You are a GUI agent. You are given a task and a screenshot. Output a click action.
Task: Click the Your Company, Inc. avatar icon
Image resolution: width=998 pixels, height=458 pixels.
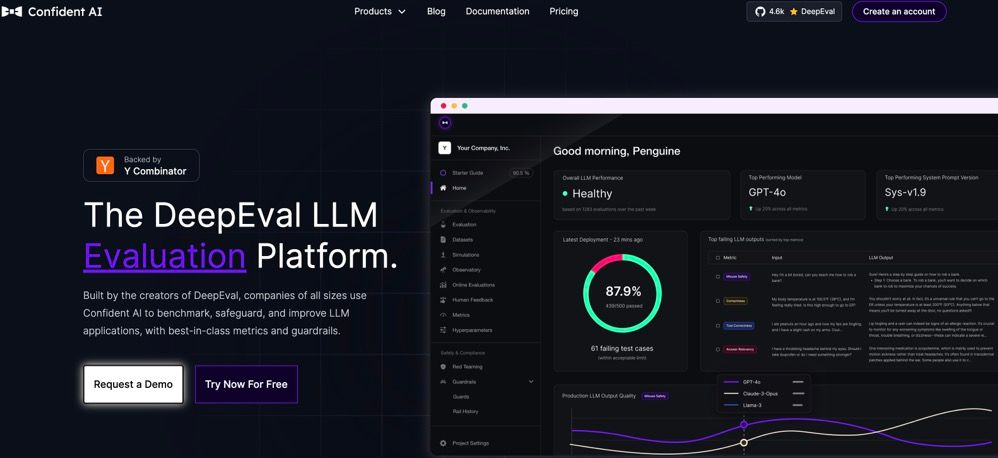(x=444, y=148)
